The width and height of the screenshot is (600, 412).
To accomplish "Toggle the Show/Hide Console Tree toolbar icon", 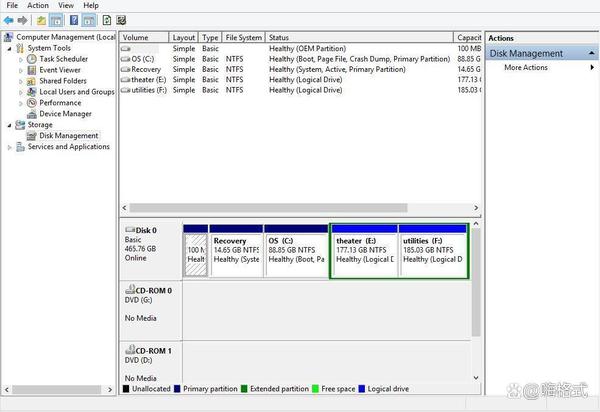I will pyautogui.click(x=56, y=20).
